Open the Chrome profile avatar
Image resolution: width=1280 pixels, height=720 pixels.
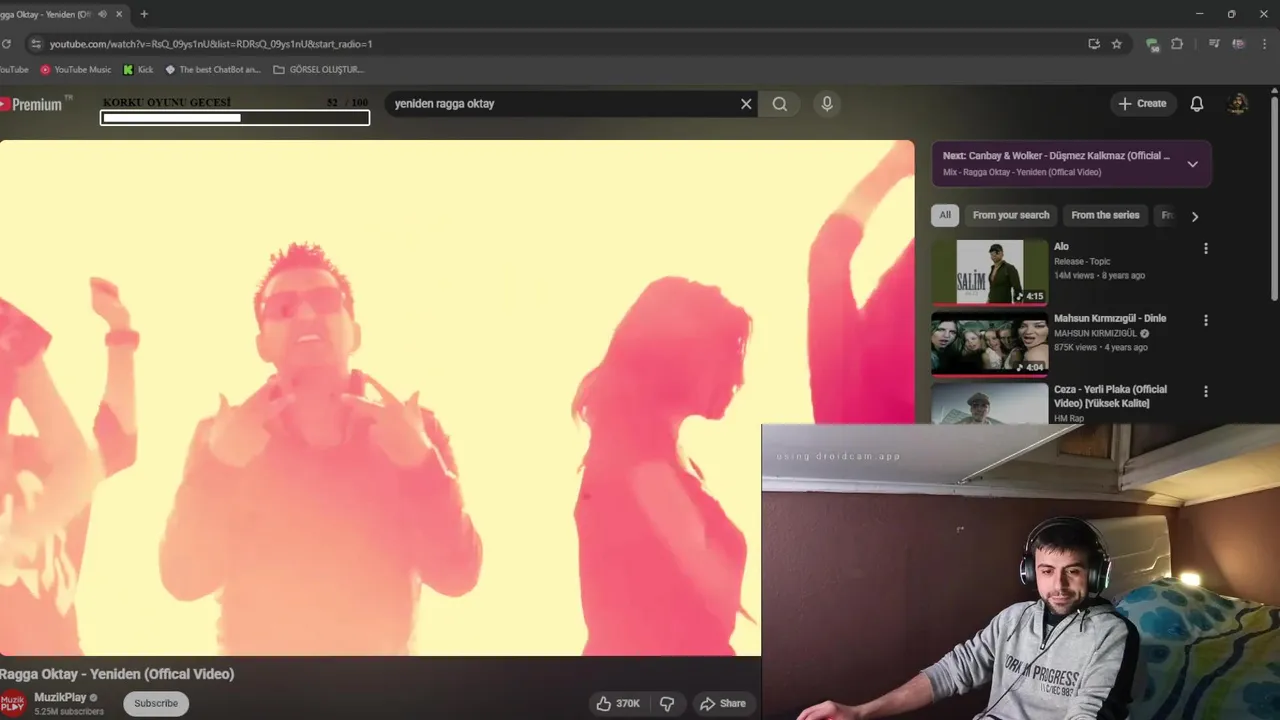(1240, 44)
